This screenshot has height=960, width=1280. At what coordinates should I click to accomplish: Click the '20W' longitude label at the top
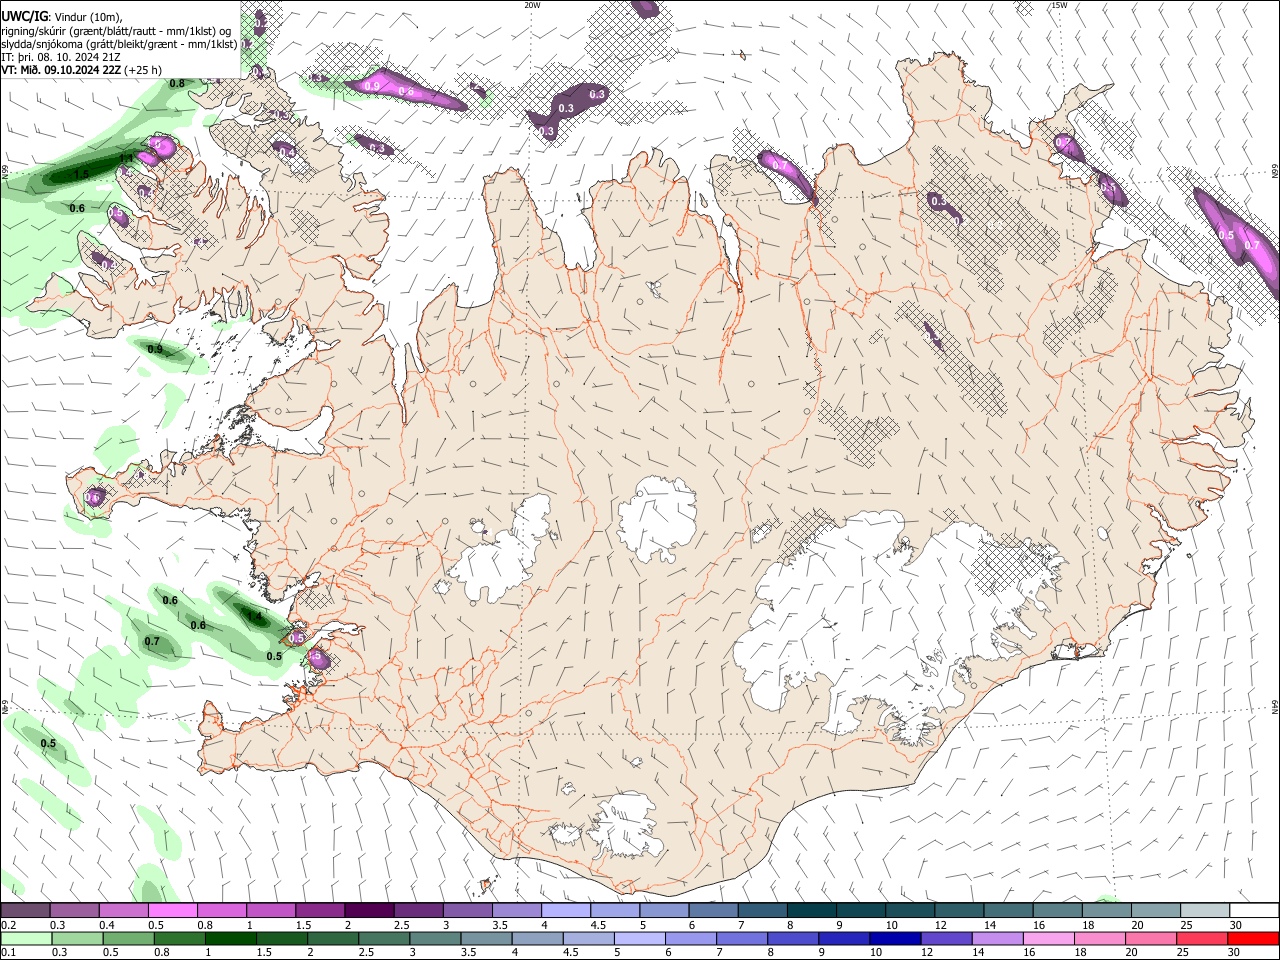tap(532, 5)
